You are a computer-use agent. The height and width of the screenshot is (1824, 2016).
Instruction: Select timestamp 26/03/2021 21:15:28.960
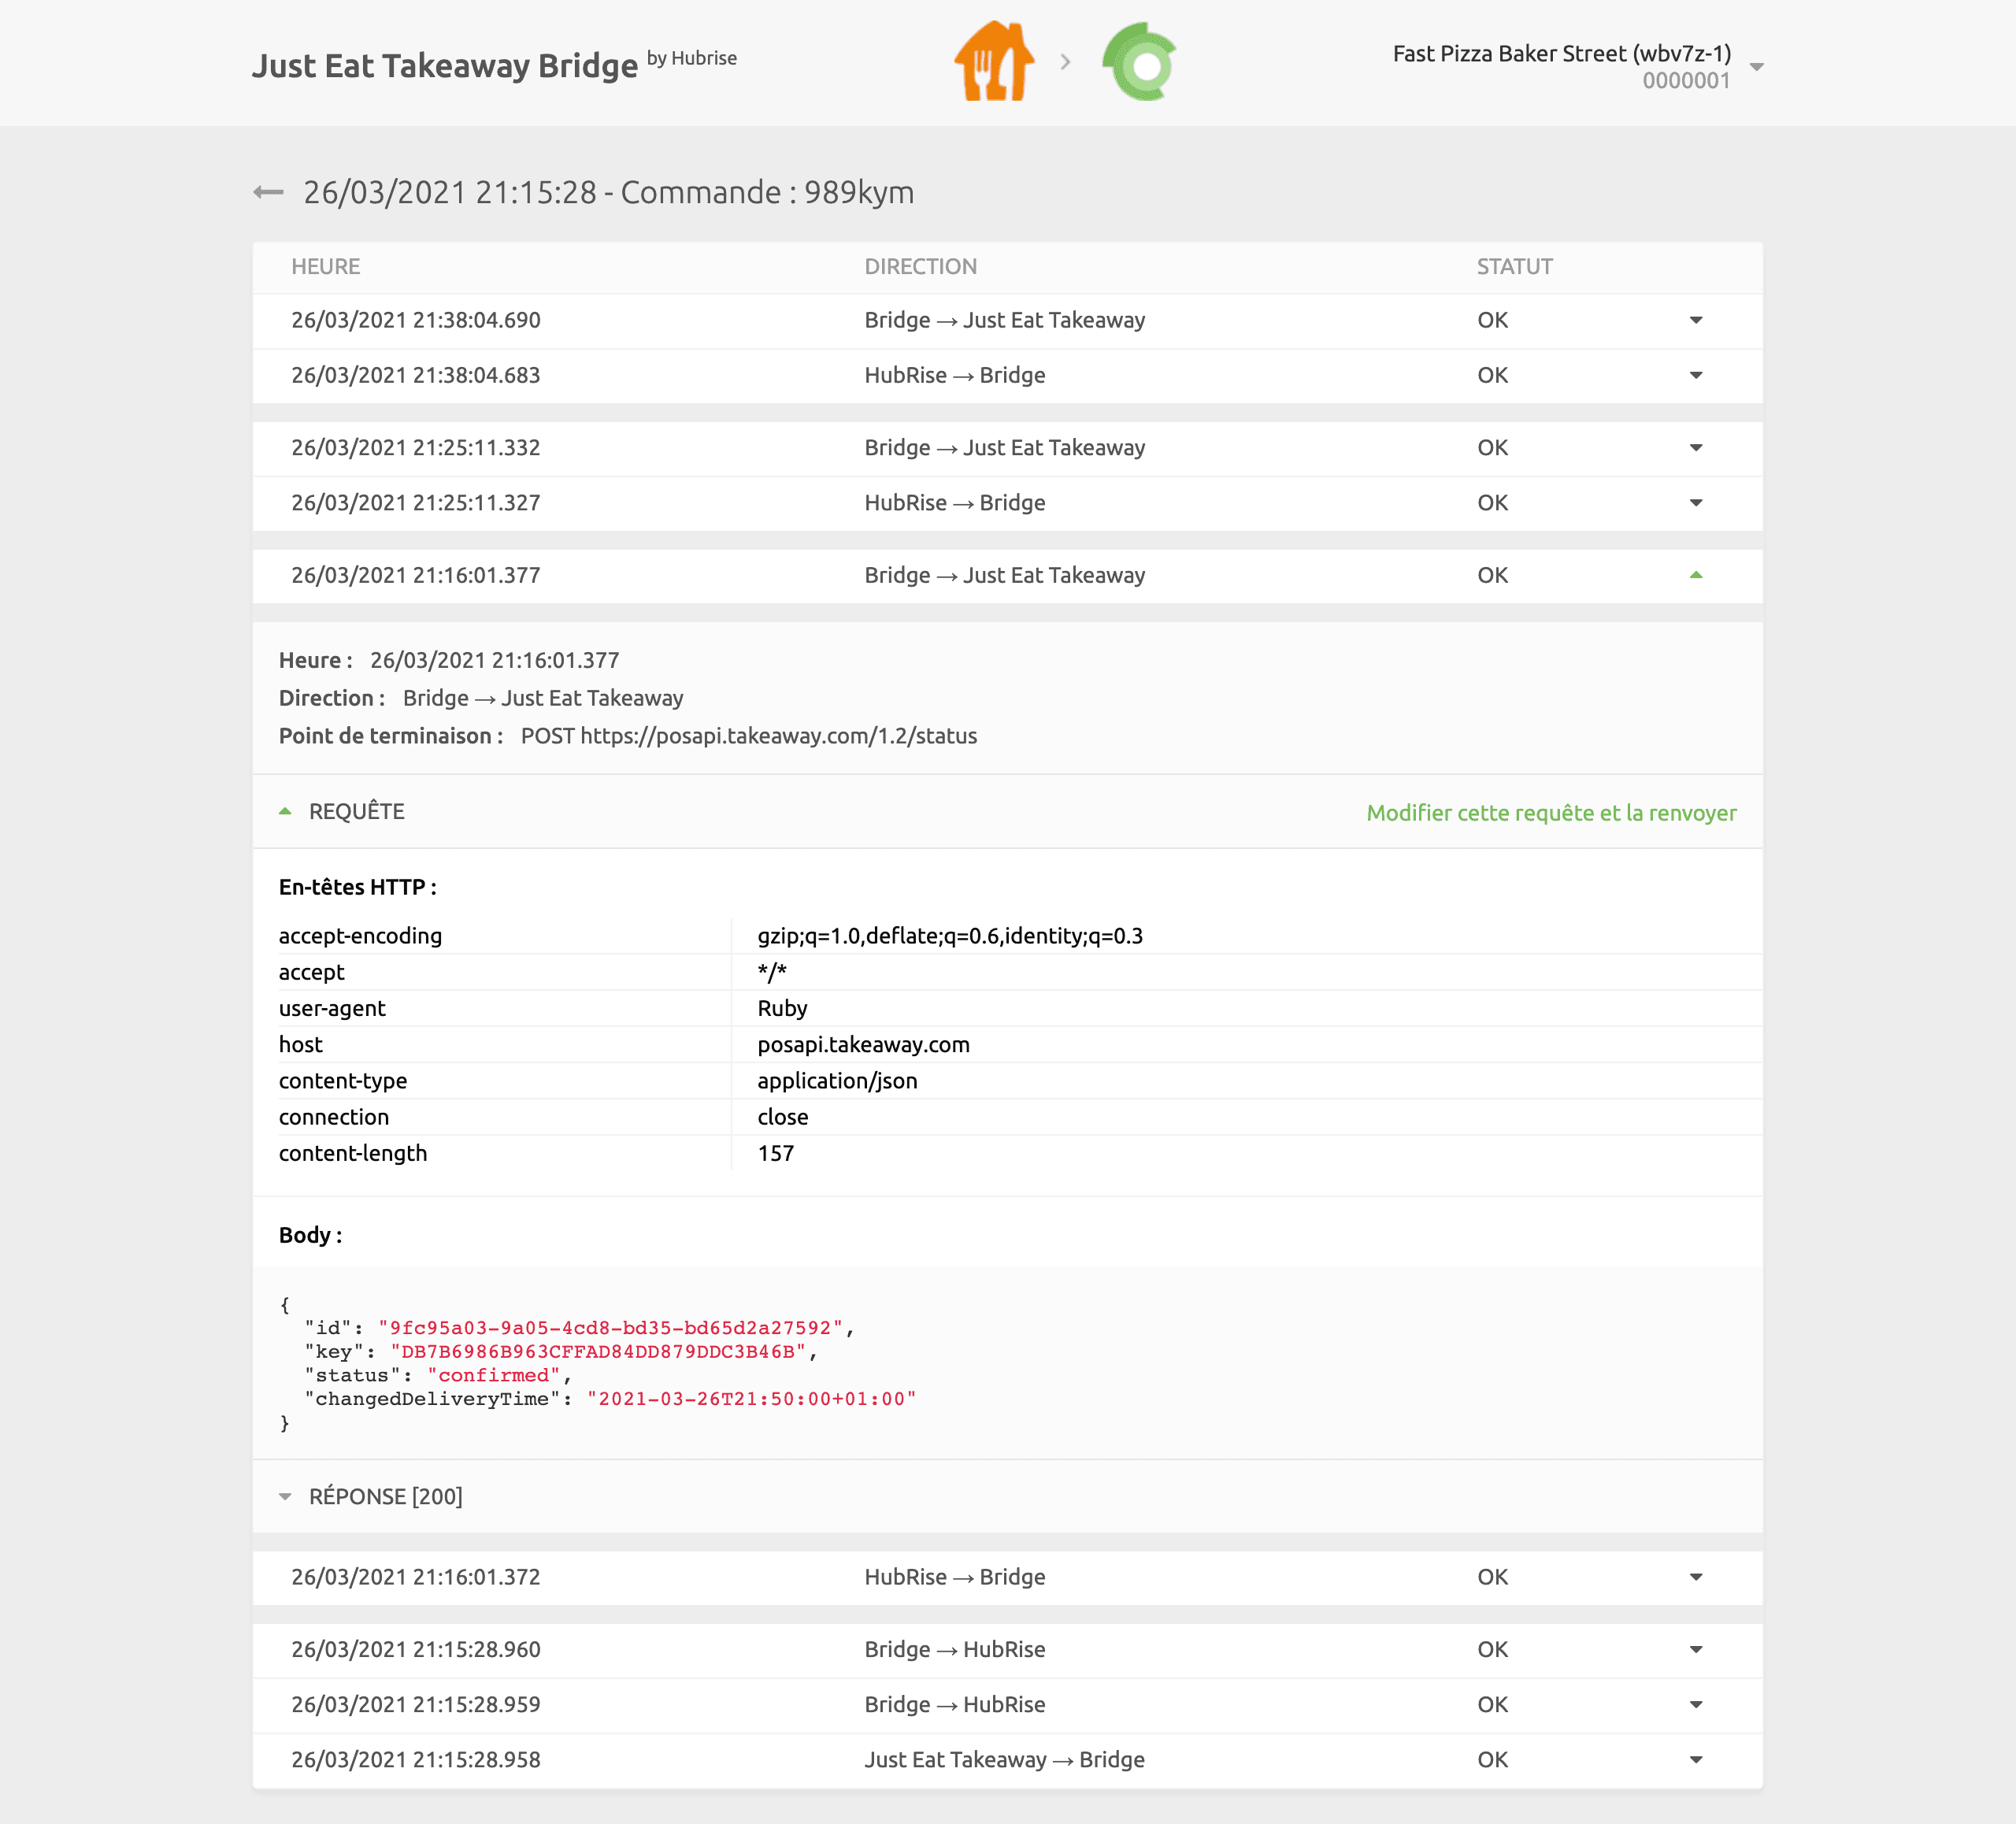point(416,1649)
